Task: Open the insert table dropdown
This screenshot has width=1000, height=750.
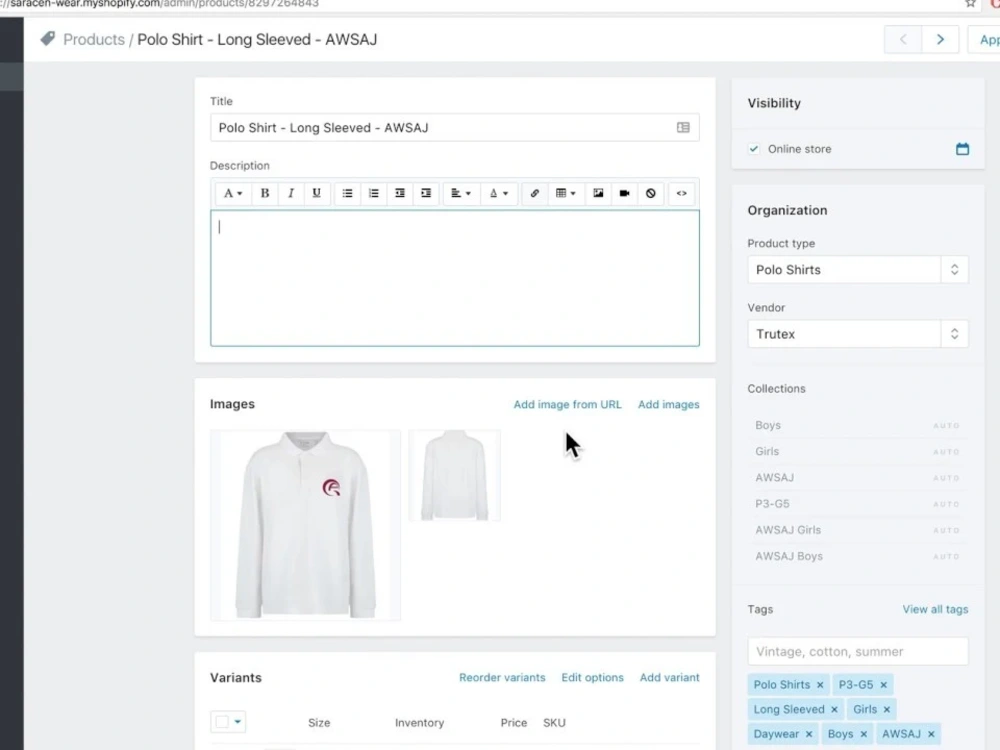Action: (x=566, y=193)
